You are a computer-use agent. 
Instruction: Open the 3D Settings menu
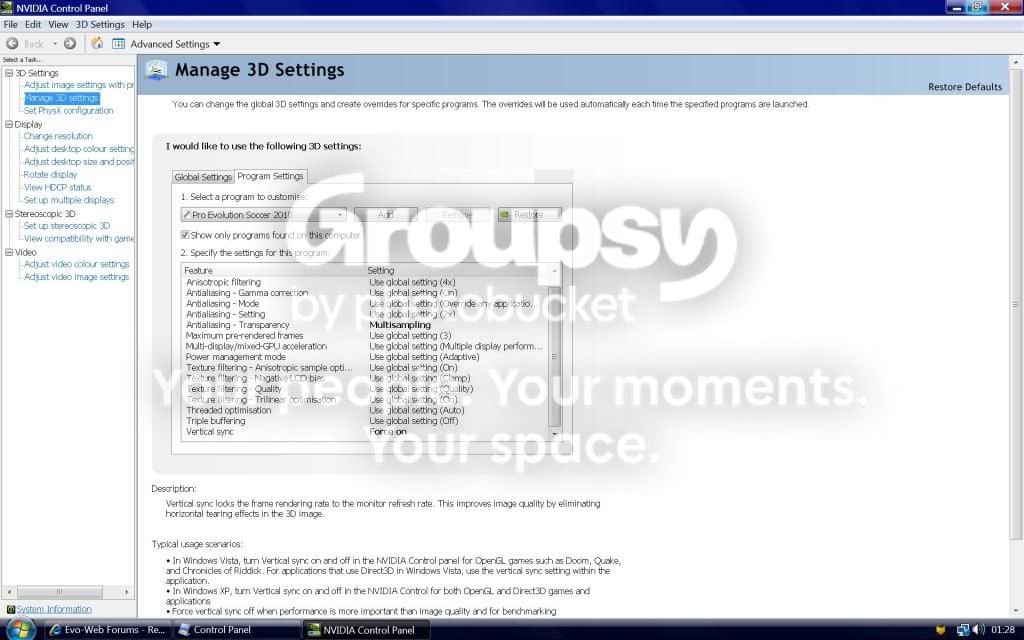(100, 24)
